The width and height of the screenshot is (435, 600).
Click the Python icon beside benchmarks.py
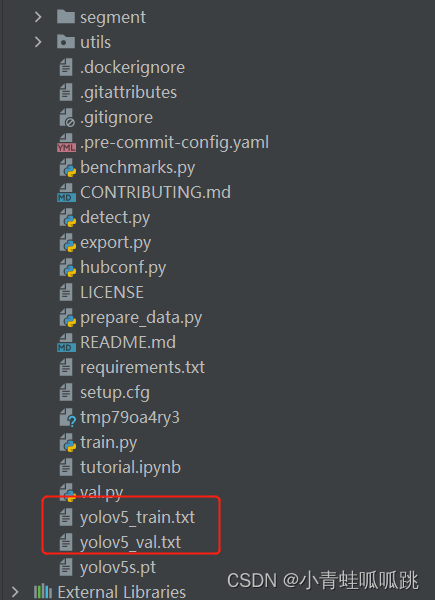[x=68, y=168]
